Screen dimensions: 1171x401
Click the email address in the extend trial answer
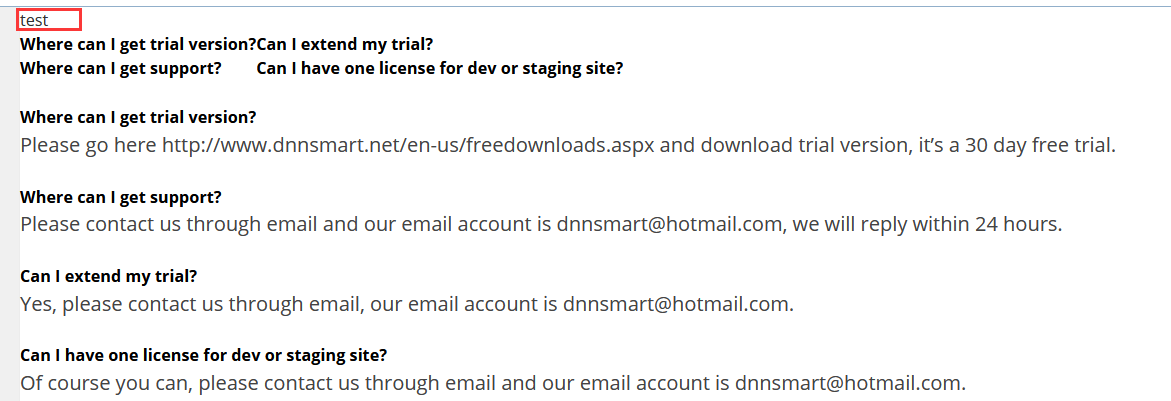coord(676,305)
